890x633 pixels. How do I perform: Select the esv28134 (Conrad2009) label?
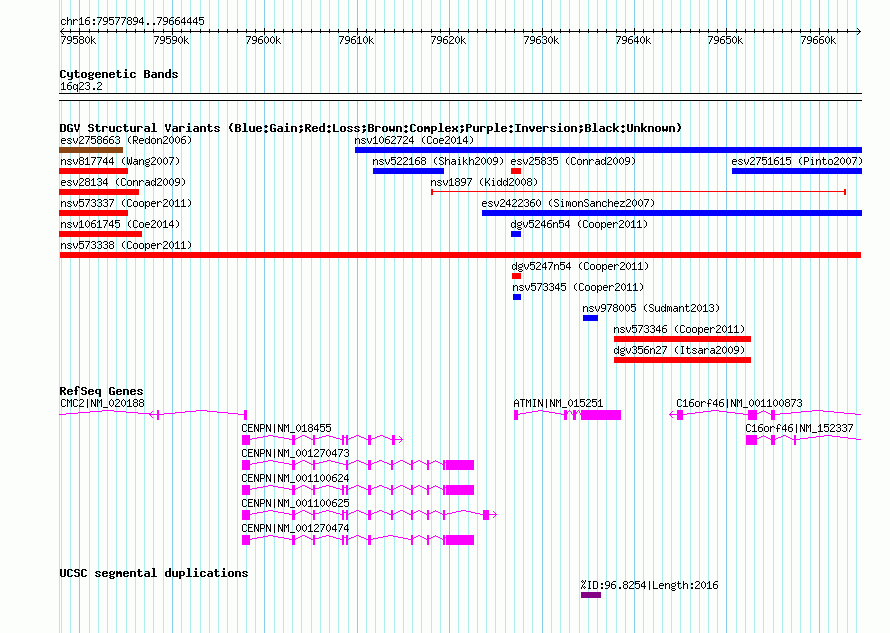123,182
